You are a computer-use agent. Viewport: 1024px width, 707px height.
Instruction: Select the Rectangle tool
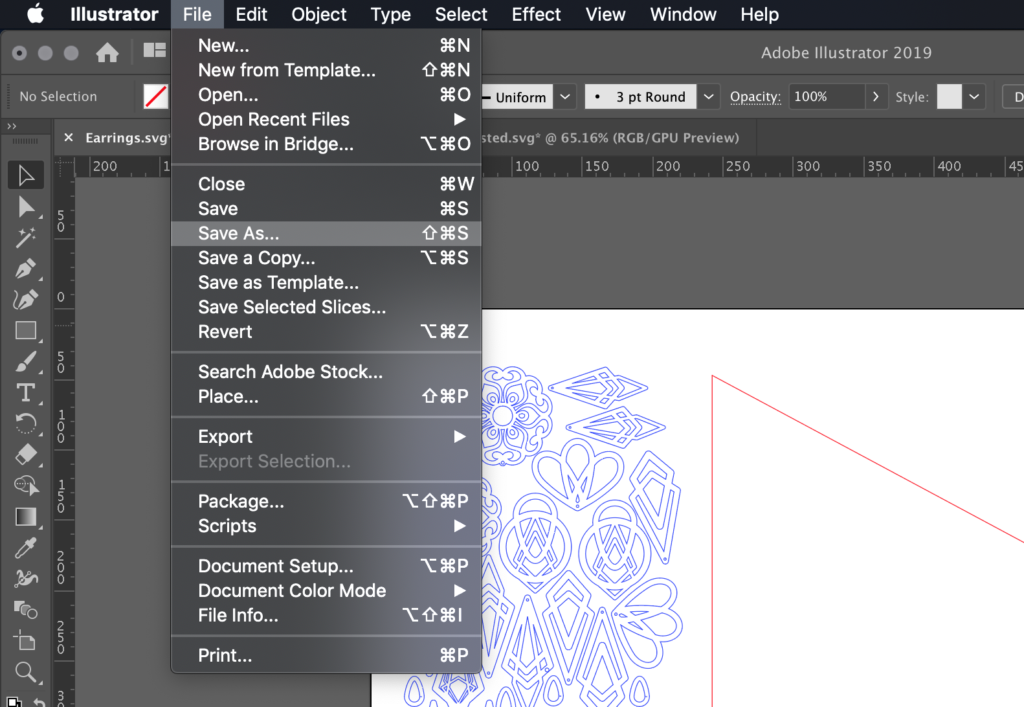[x=25, y=330]
